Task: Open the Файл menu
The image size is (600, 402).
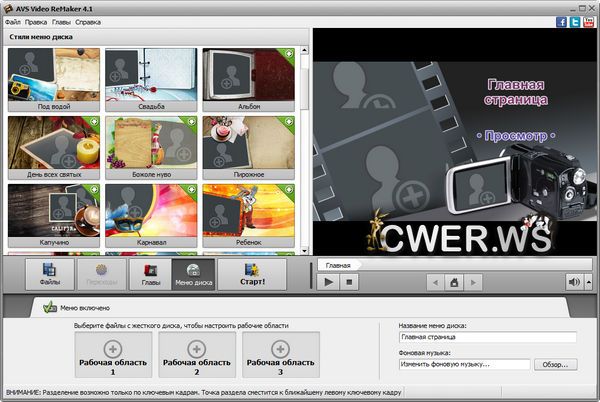Action: [x=12, y=21]
